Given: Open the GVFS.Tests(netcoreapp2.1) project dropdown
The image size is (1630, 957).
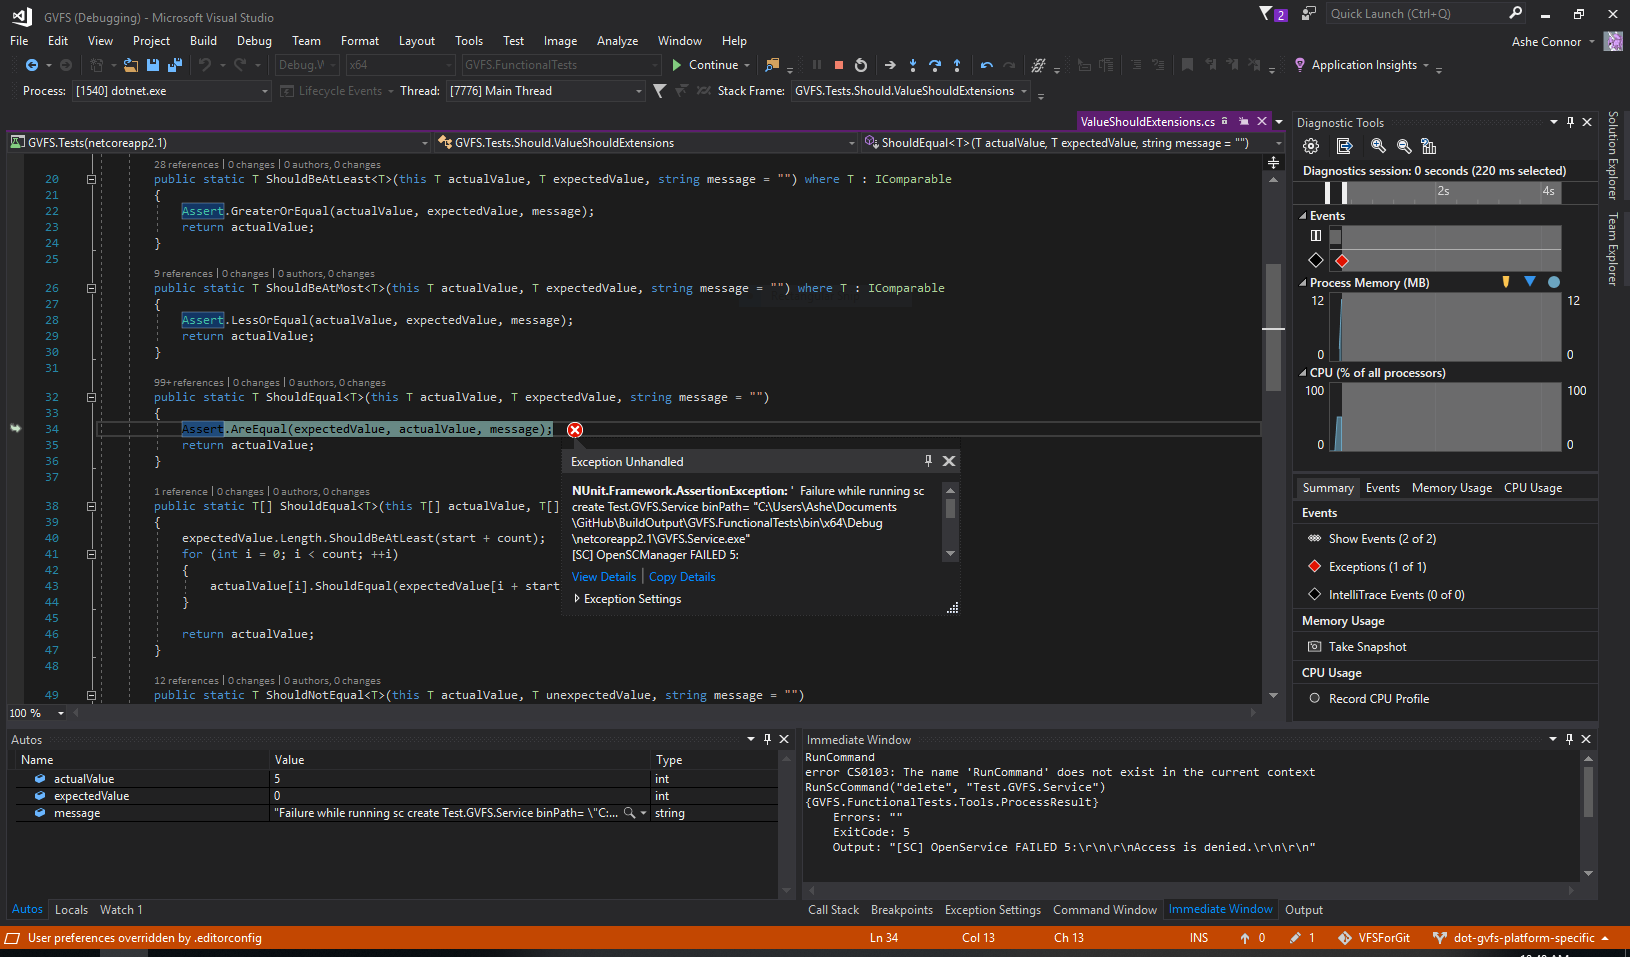Looking at the screenshot, I should click(x=219, y=143).
